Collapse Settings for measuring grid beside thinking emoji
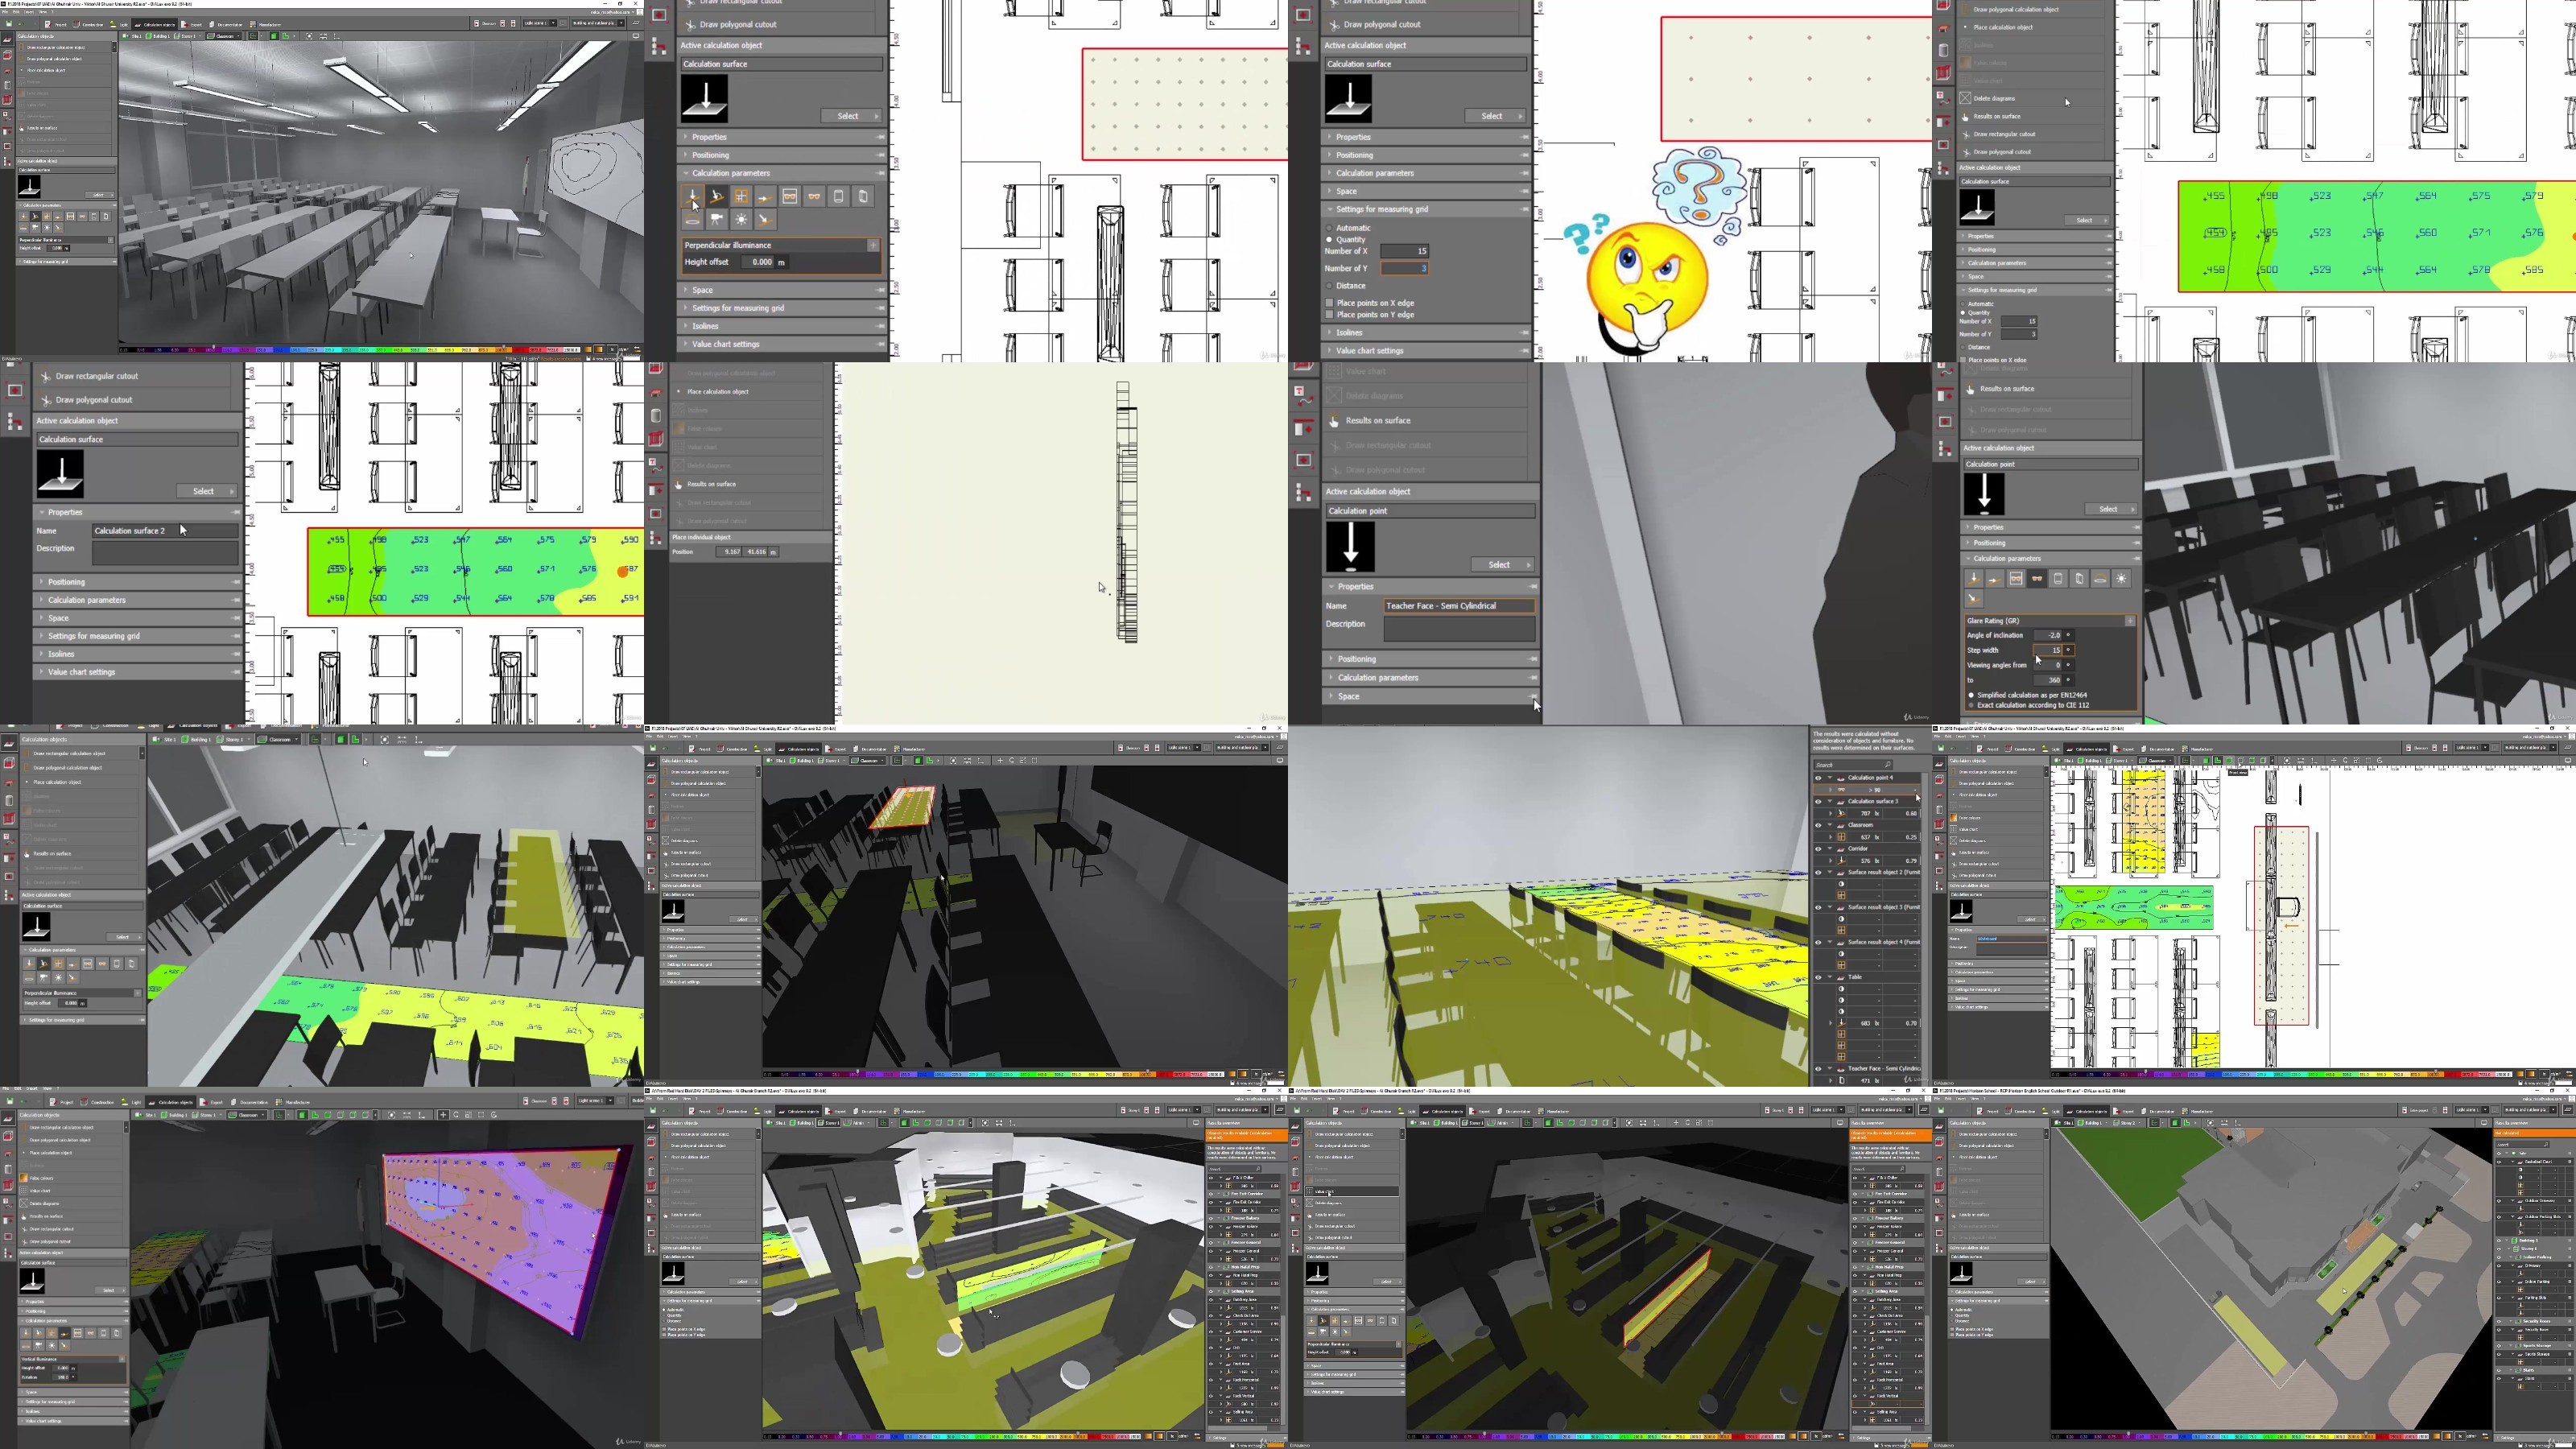Viewport: 2576px width, 1449px height. coord(1427,209)
